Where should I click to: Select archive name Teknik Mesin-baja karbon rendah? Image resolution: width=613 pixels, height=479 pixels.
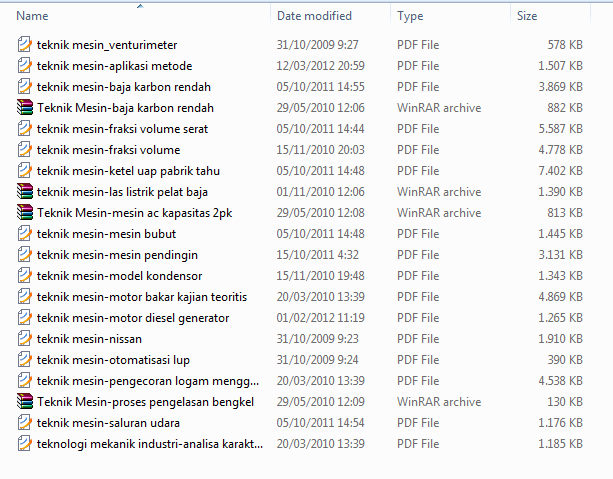[x=125, y=108]
